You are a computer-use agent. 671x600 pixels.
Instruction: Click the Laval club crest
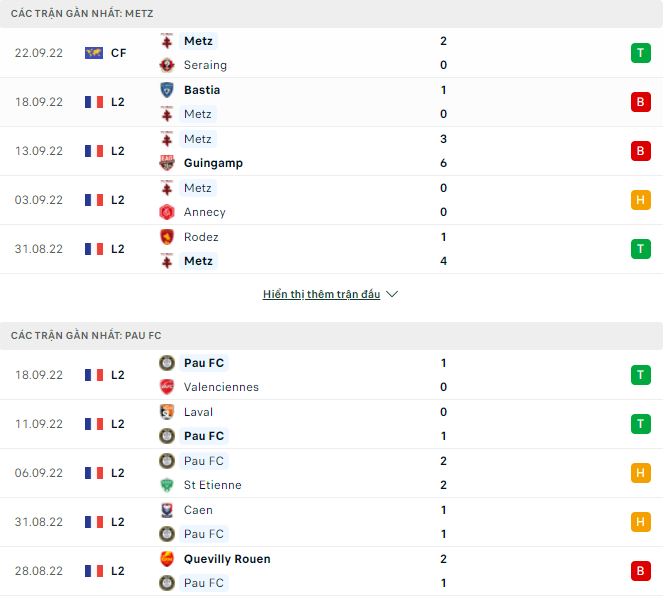[167, 412]
